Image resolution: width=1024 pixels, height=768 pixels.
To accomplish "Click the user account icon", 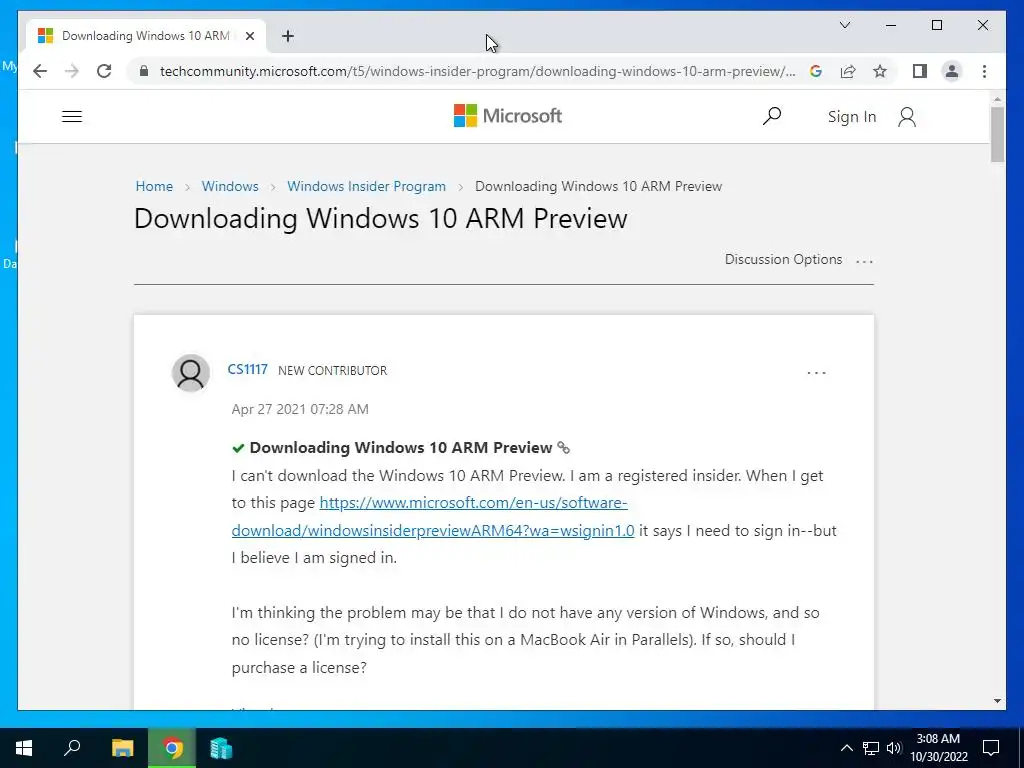I will [x=907, y=117].
